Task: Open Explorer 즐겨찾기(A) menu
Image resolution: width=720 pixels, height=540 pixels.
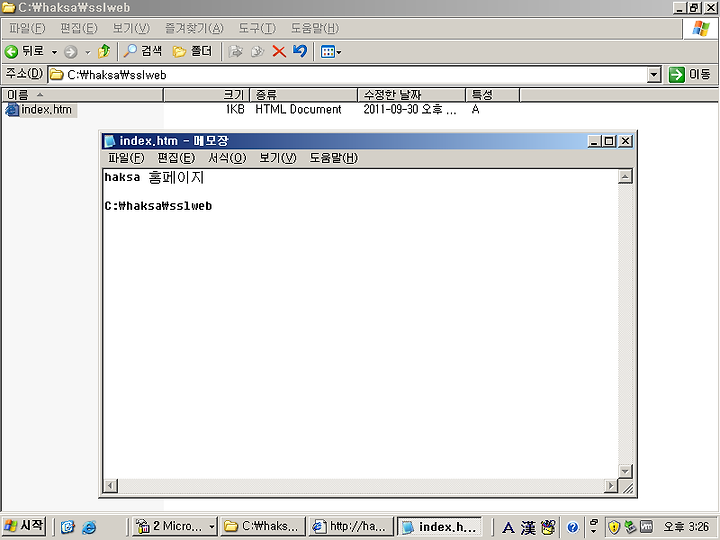Action: click(x=194, y=28)
